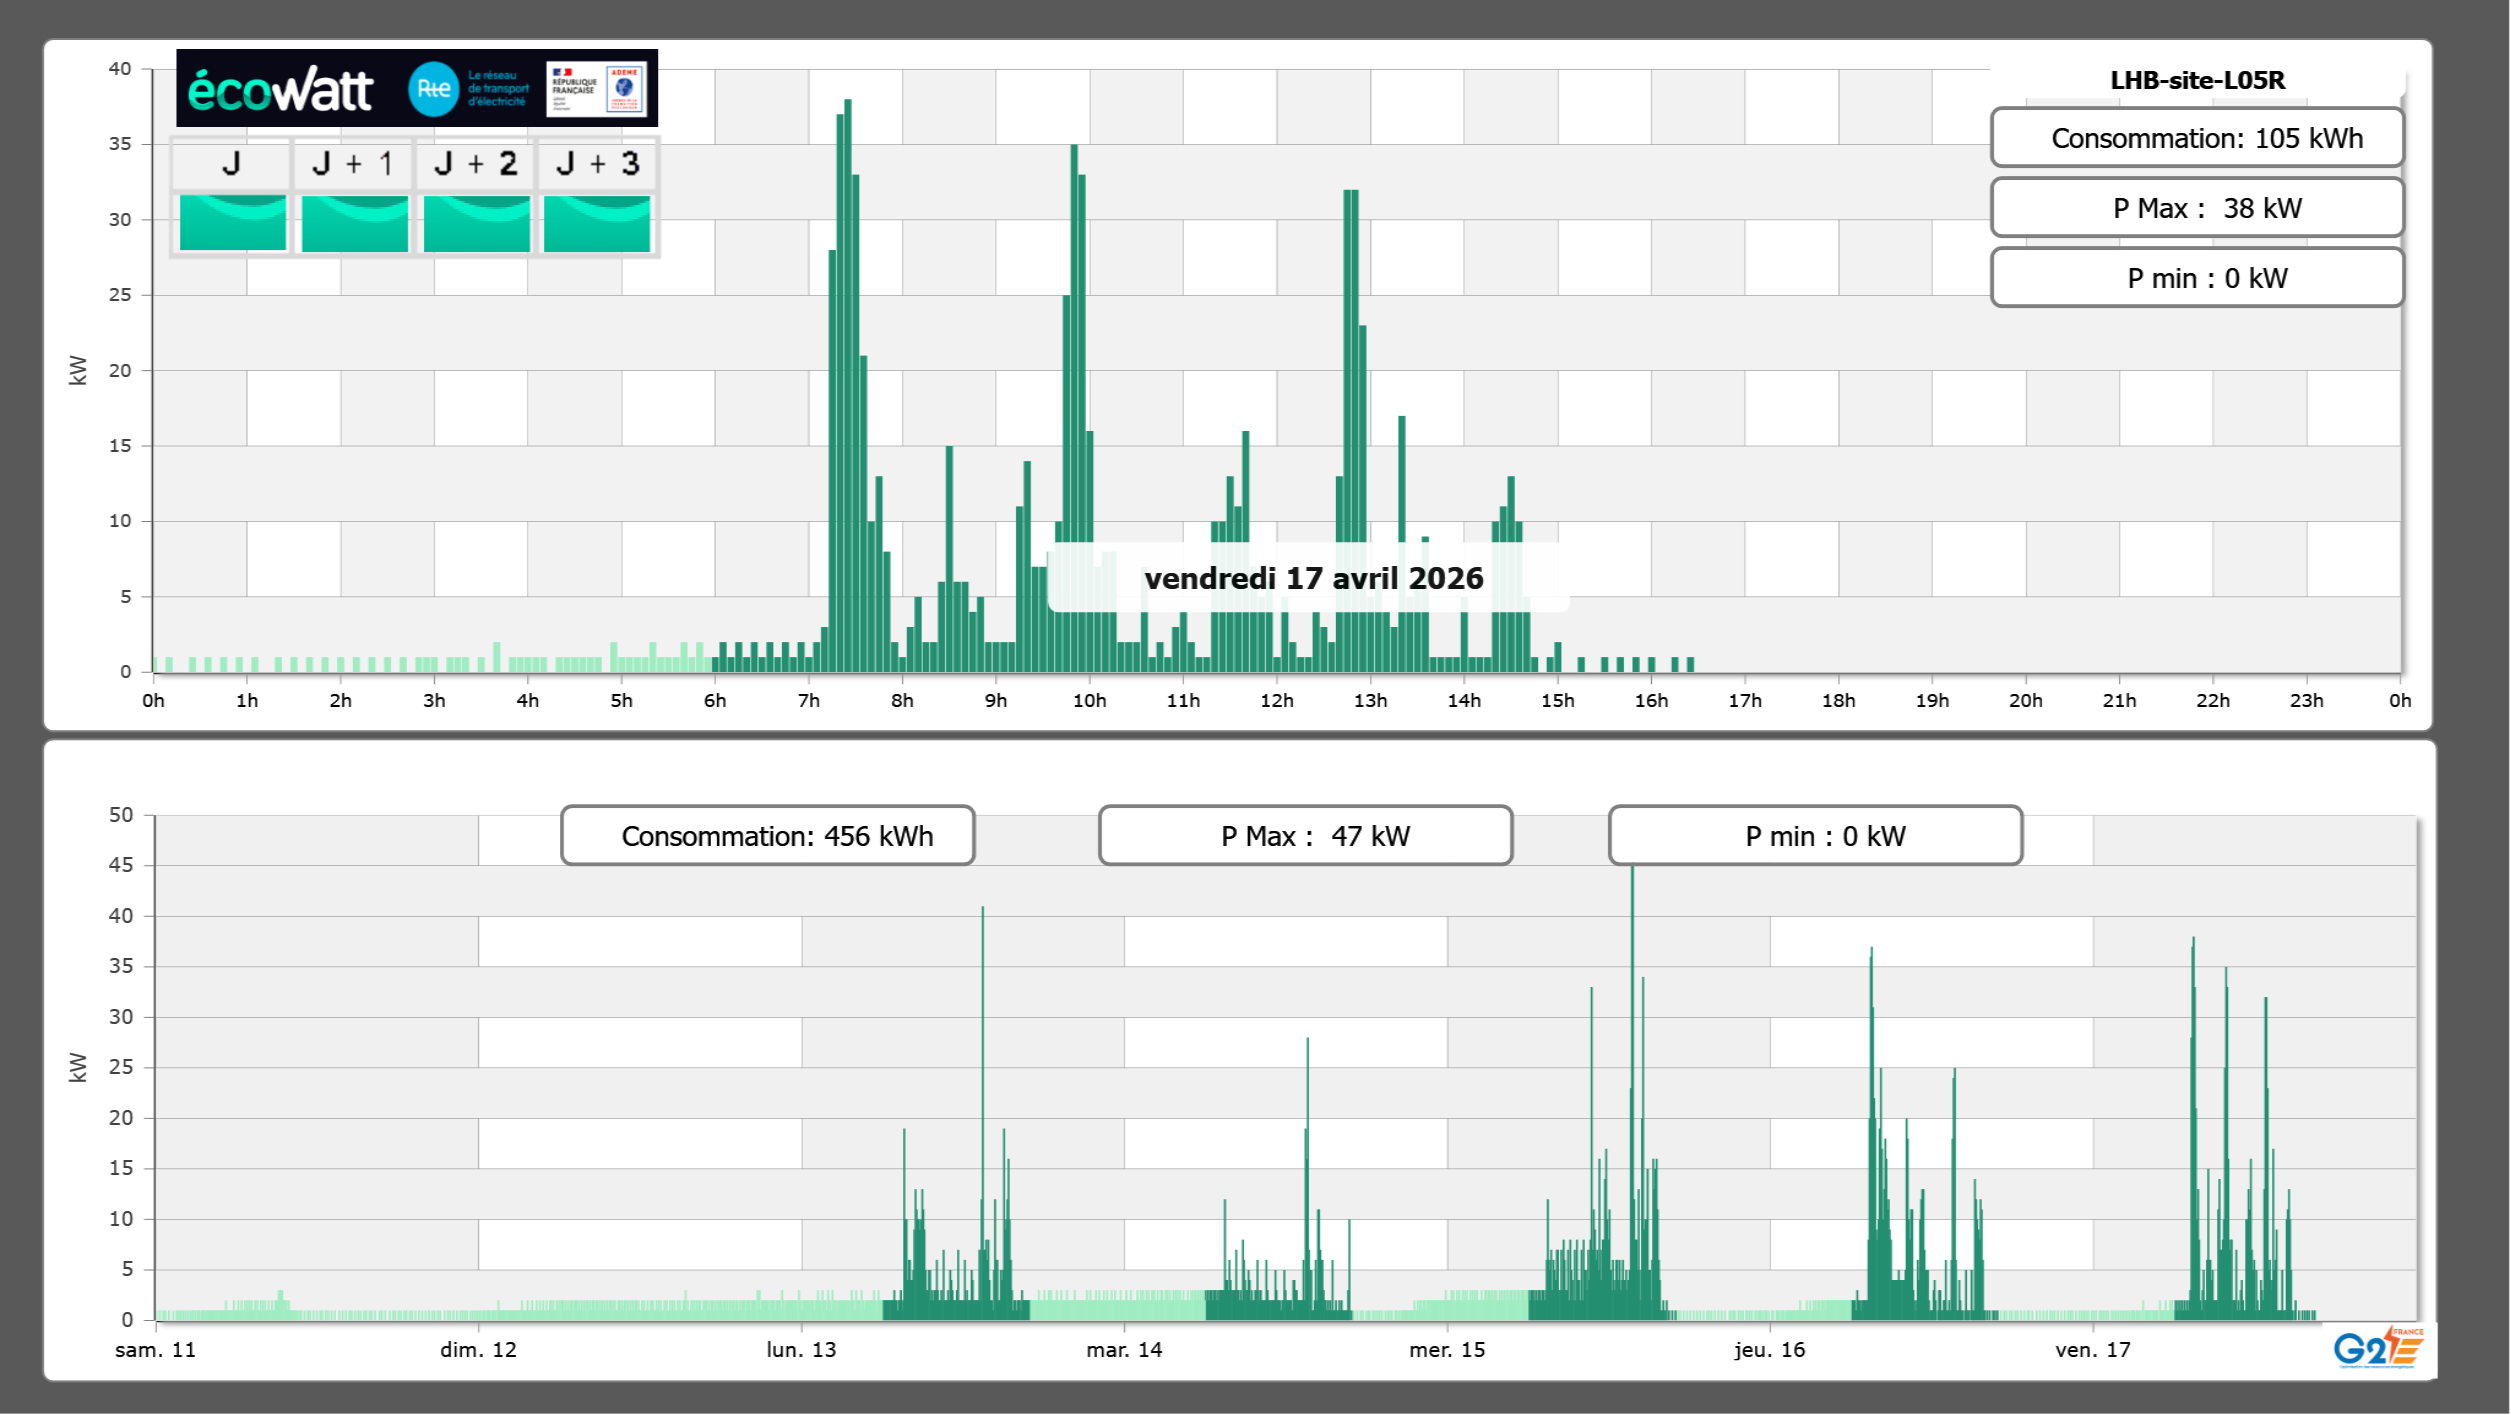Click the Consommation: 105 kWh box
This screenshot has height=1415, width=2511.
[2196, 138]
